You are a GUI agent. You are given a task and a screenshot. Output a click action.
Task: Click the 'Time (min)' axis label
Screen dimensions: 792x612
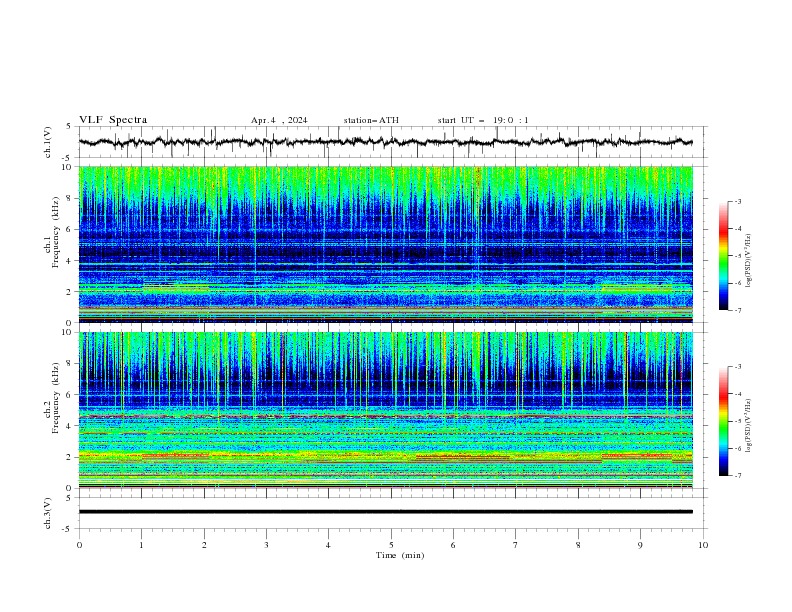[x=400, y=555]
